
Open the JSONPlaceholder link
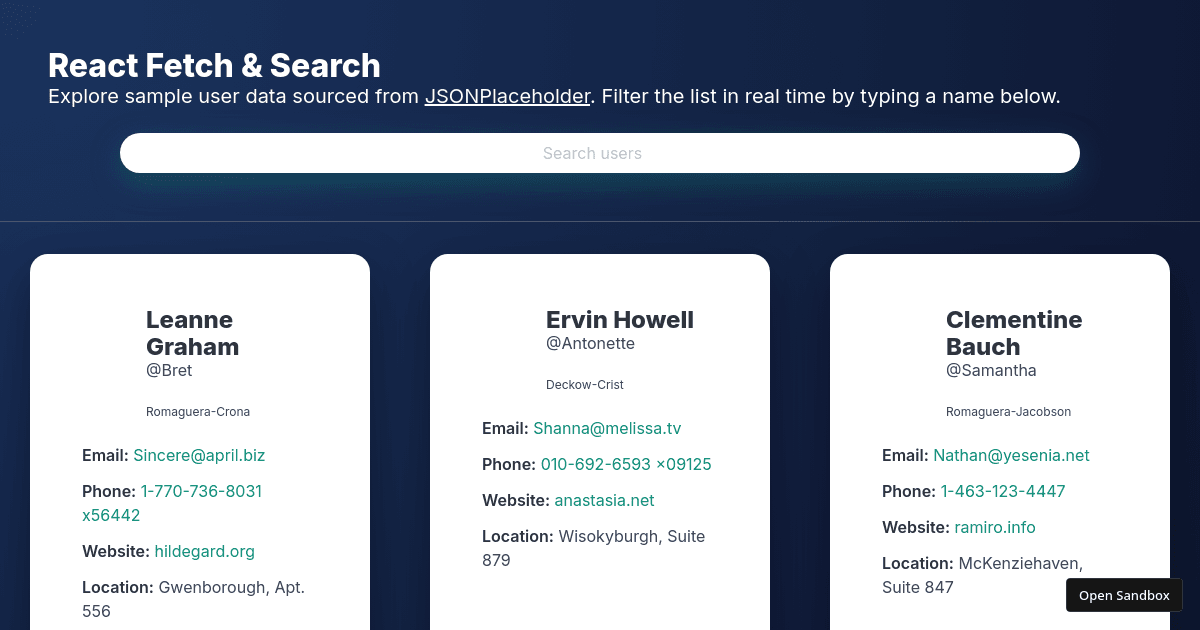click(507, 97)
